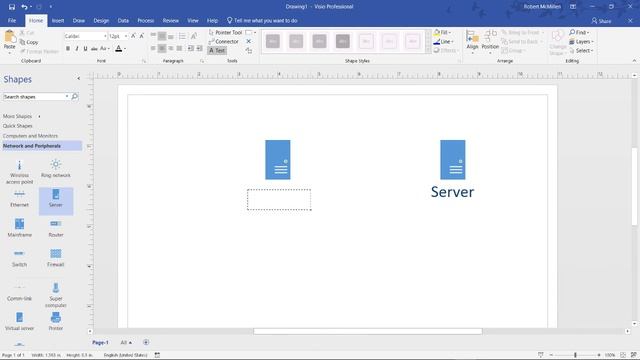Screen dimensions: 640x360
Task: Collapse the ribbon with the chevron
Action: [634, 61]
